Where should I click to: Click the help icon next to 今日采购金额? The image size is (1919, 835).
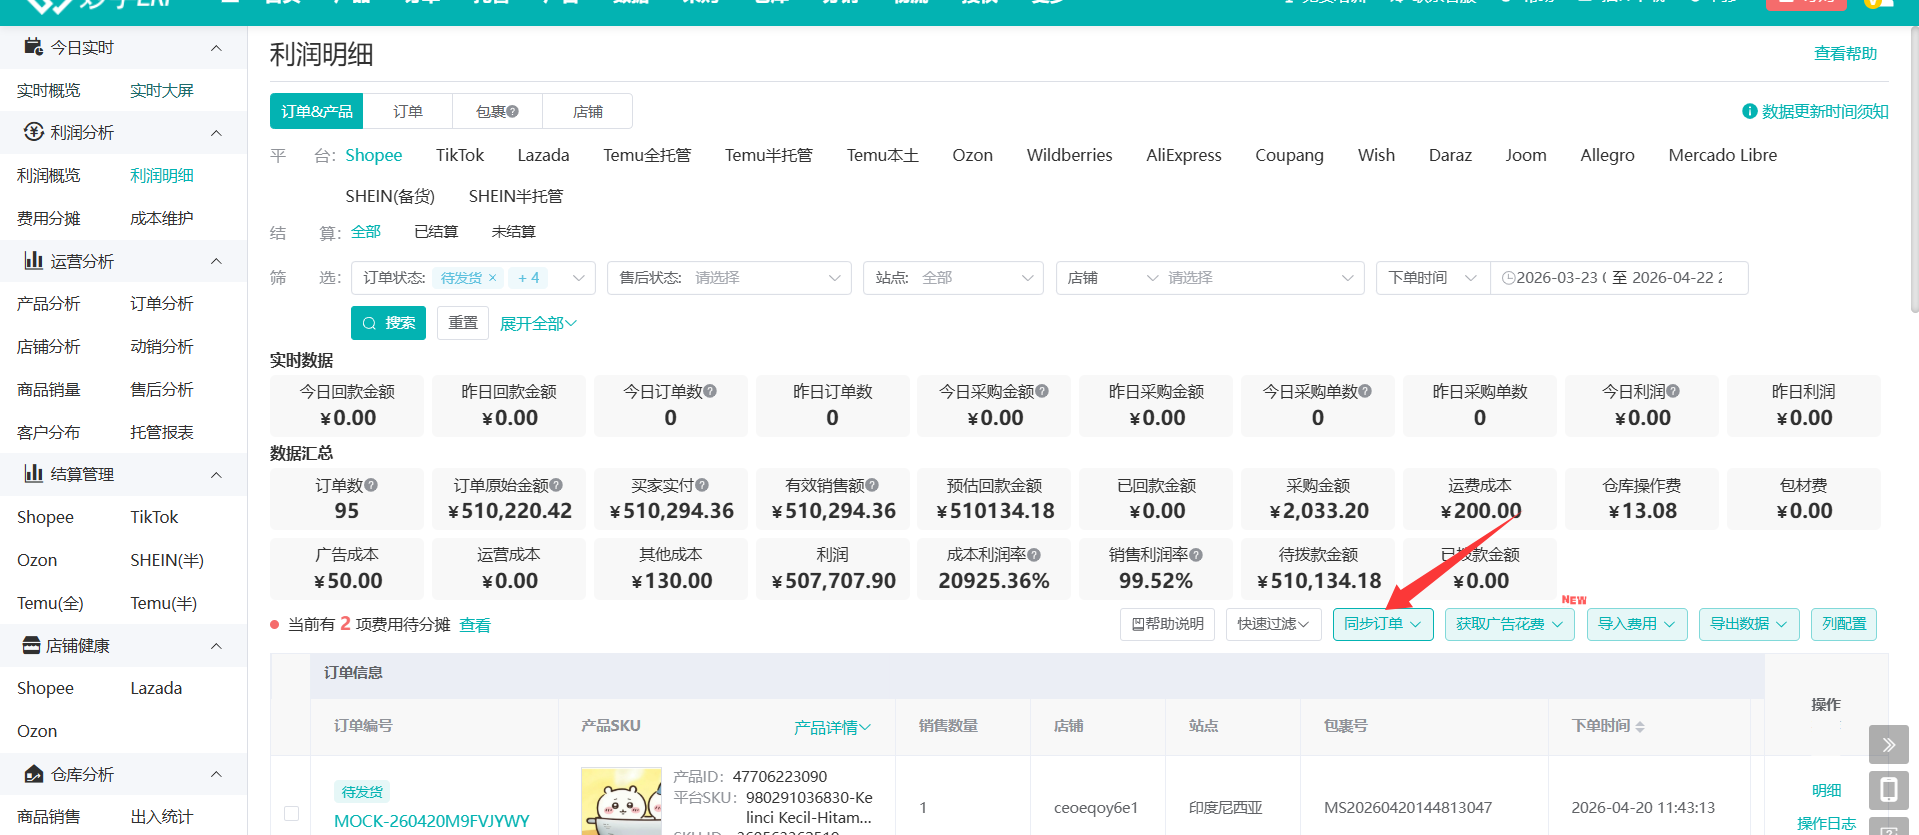pos(1042,391)
